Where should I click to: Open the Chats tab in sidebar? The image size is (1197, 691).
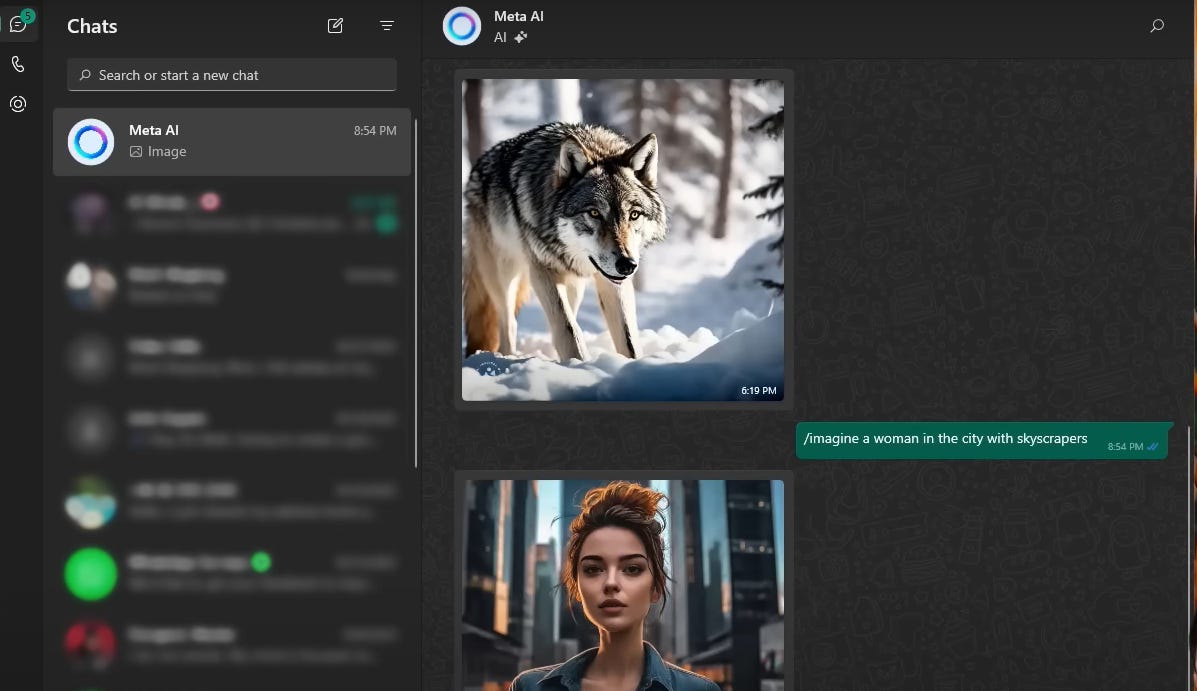18,24
